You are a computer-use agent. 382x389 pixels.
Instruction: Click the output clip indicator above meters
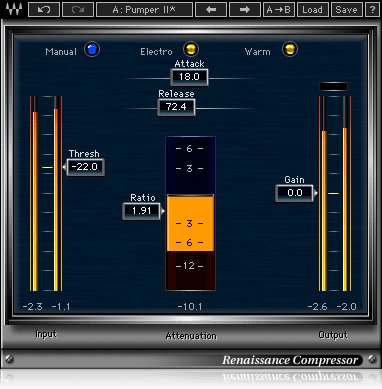coord(333,87)
